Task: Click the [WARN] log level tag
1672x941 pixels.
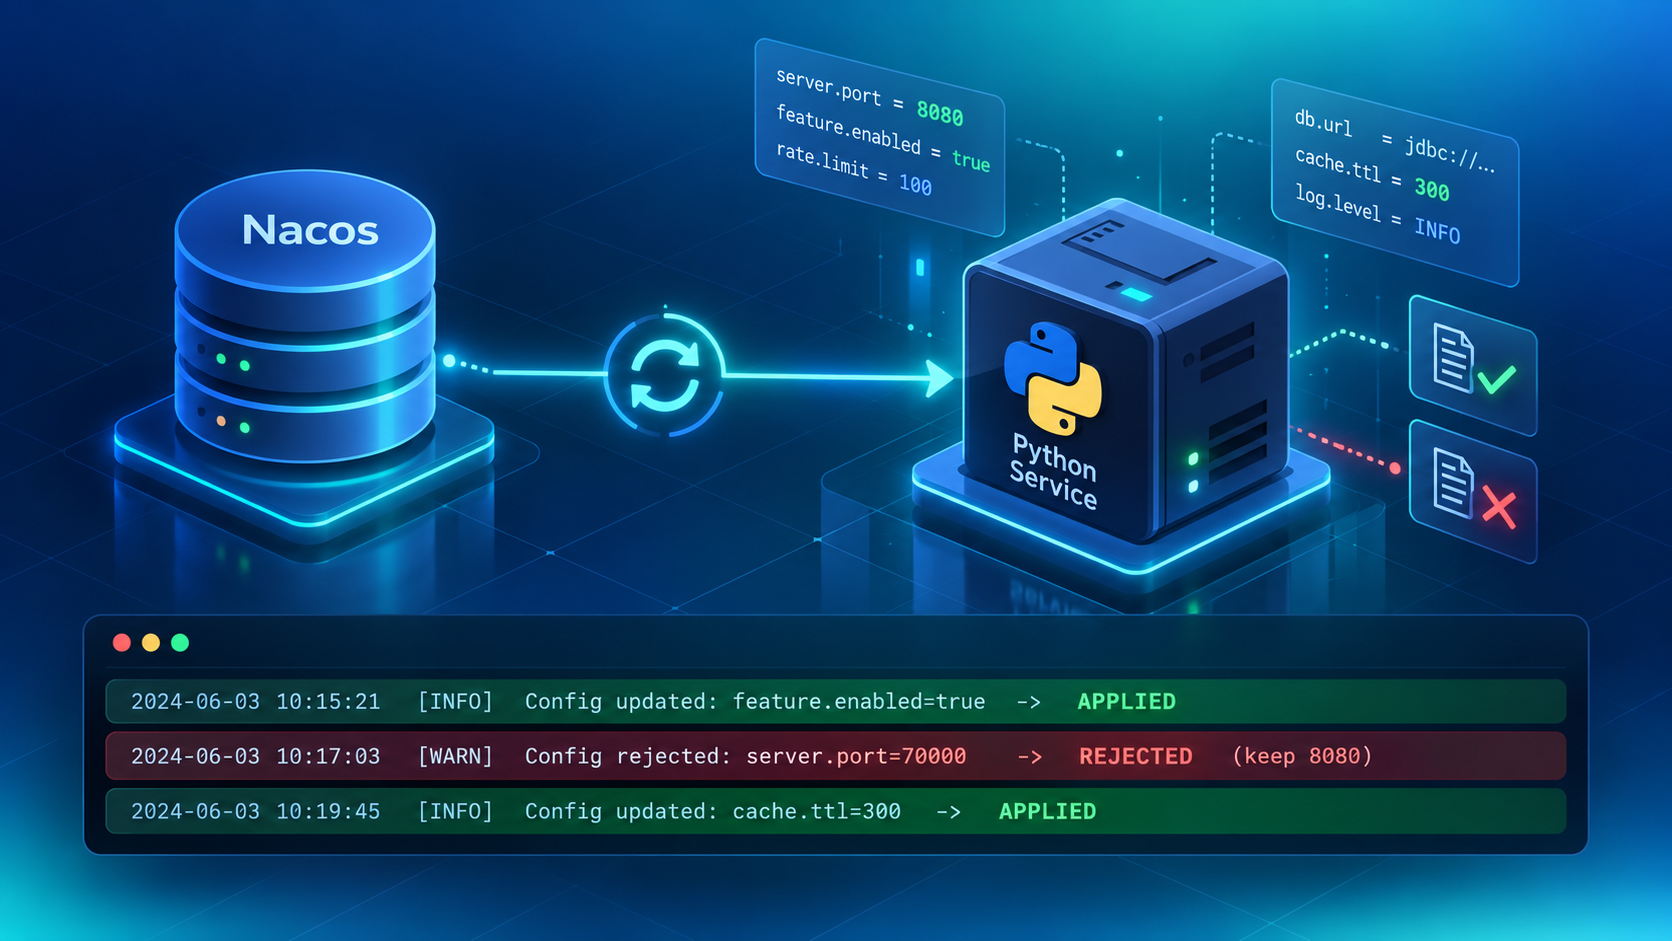Action: pos(456,756)
